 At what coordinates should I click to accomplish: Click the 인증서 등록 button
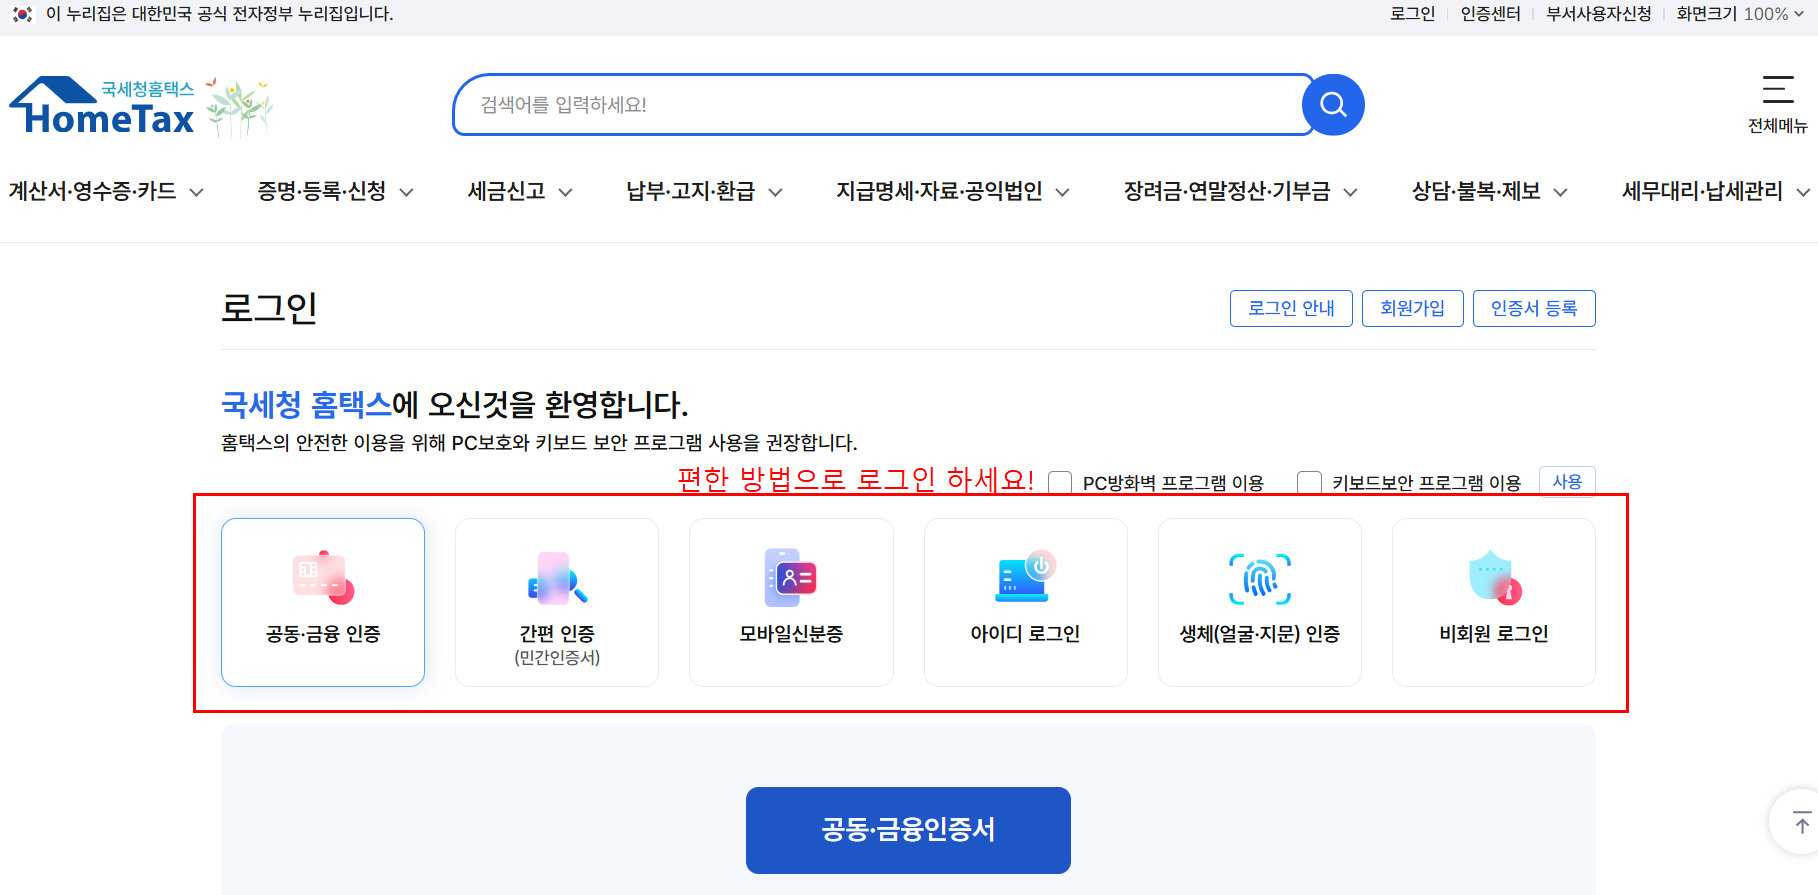pos(1534,308)
